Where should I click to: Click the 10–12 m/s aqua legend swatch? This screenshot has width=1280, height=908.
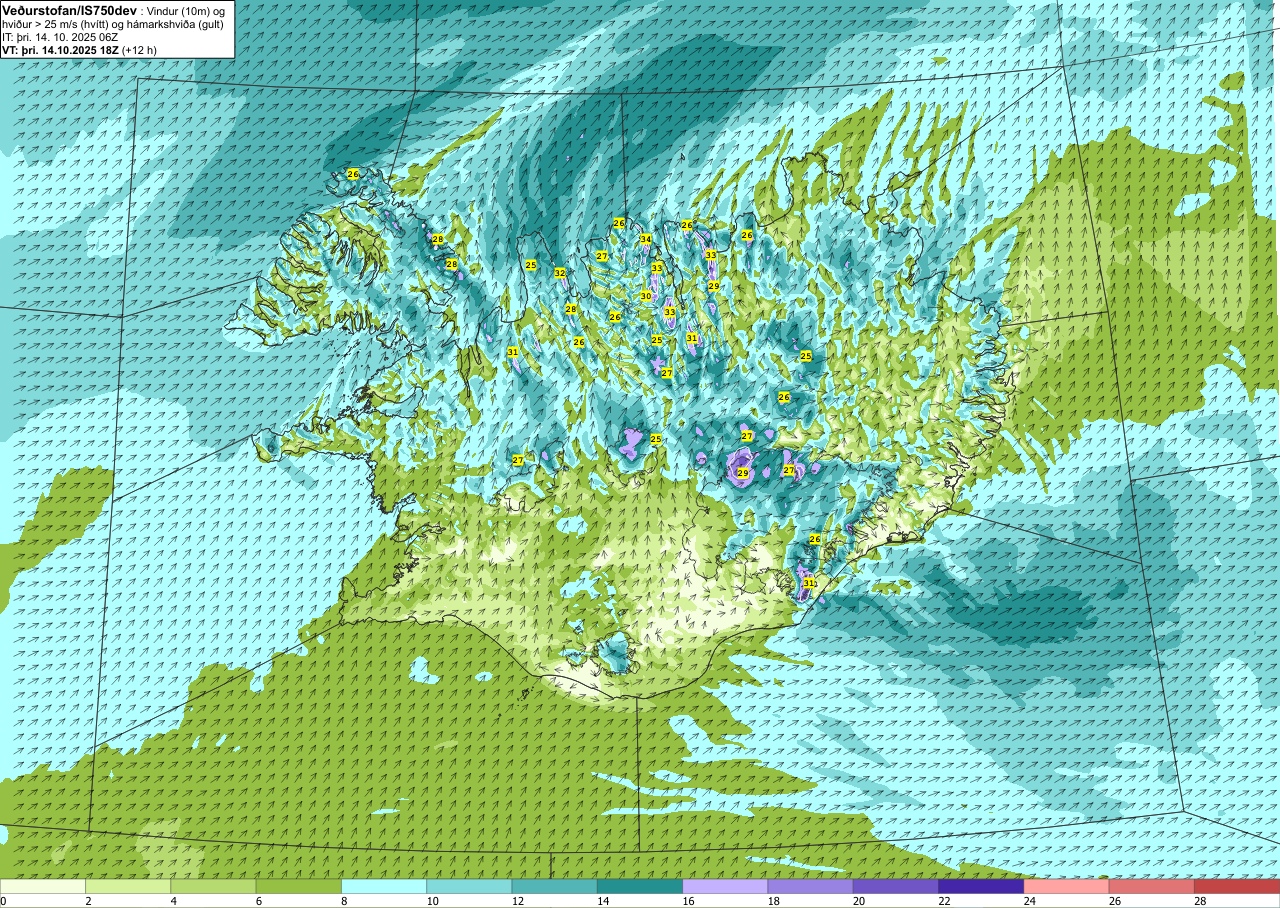point(469,886)
